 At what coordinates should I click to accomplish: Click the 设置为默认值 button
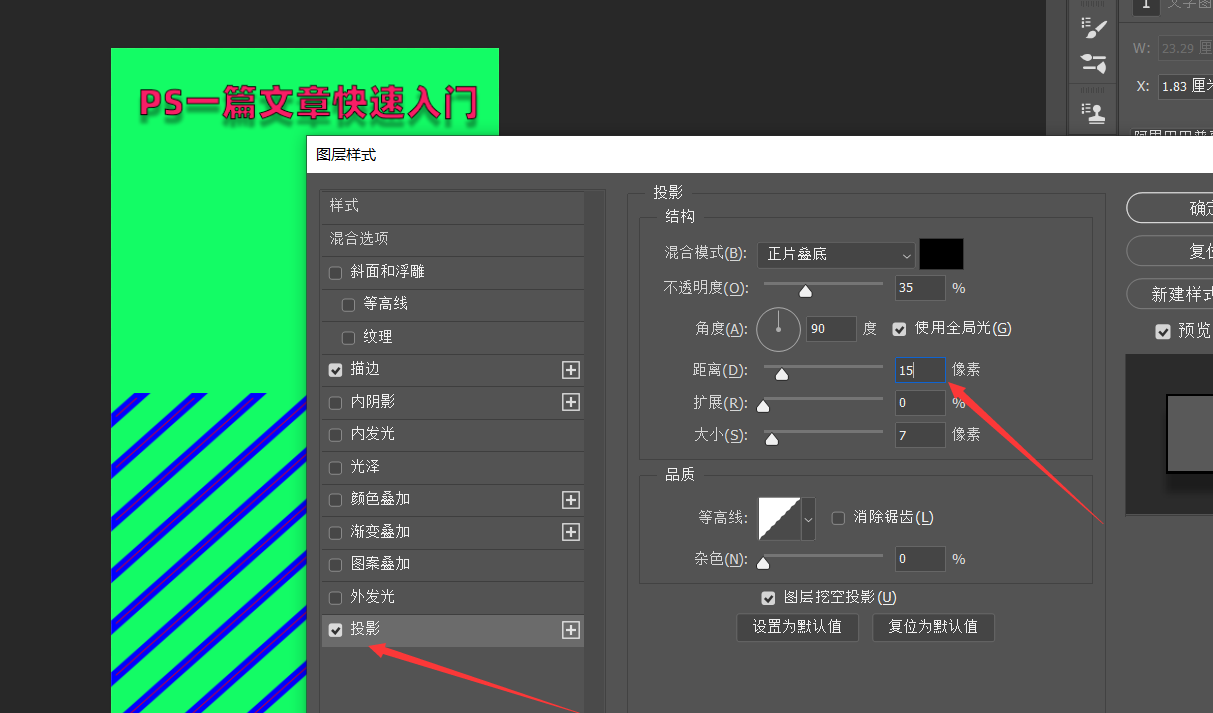[x=797, y=628]
